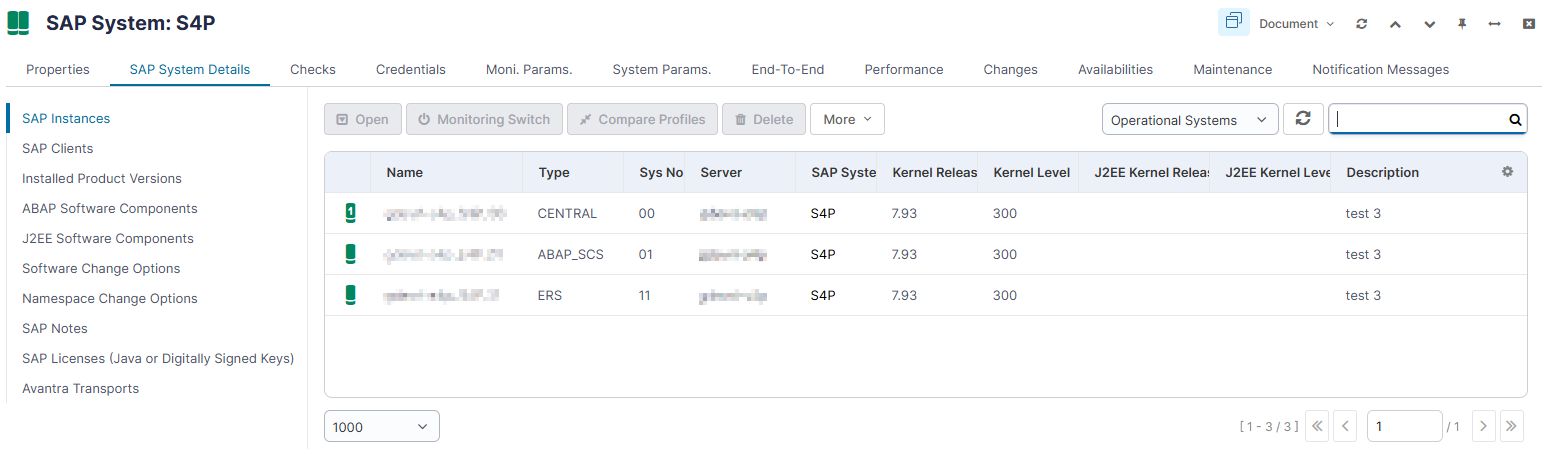Open the cascade windows icon beside Document
Image resolution: width=1542 pixels, height=449 pixels.
click(x=1233, y=22)
